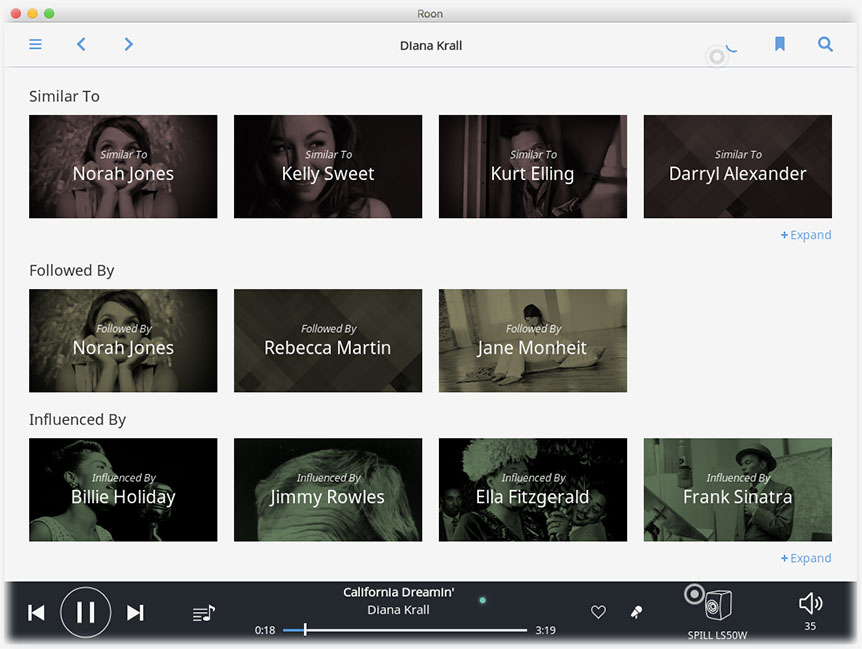Click the playback progress seek bar
Viewport: 862px width, 649px height.
[x=405, y=630]
